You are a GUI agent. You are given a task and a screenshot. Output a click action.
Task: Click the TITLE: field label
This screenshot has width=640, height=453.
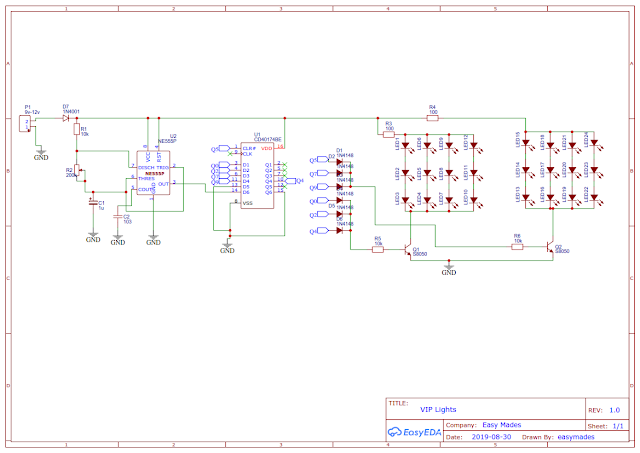[x=398, y=403]
